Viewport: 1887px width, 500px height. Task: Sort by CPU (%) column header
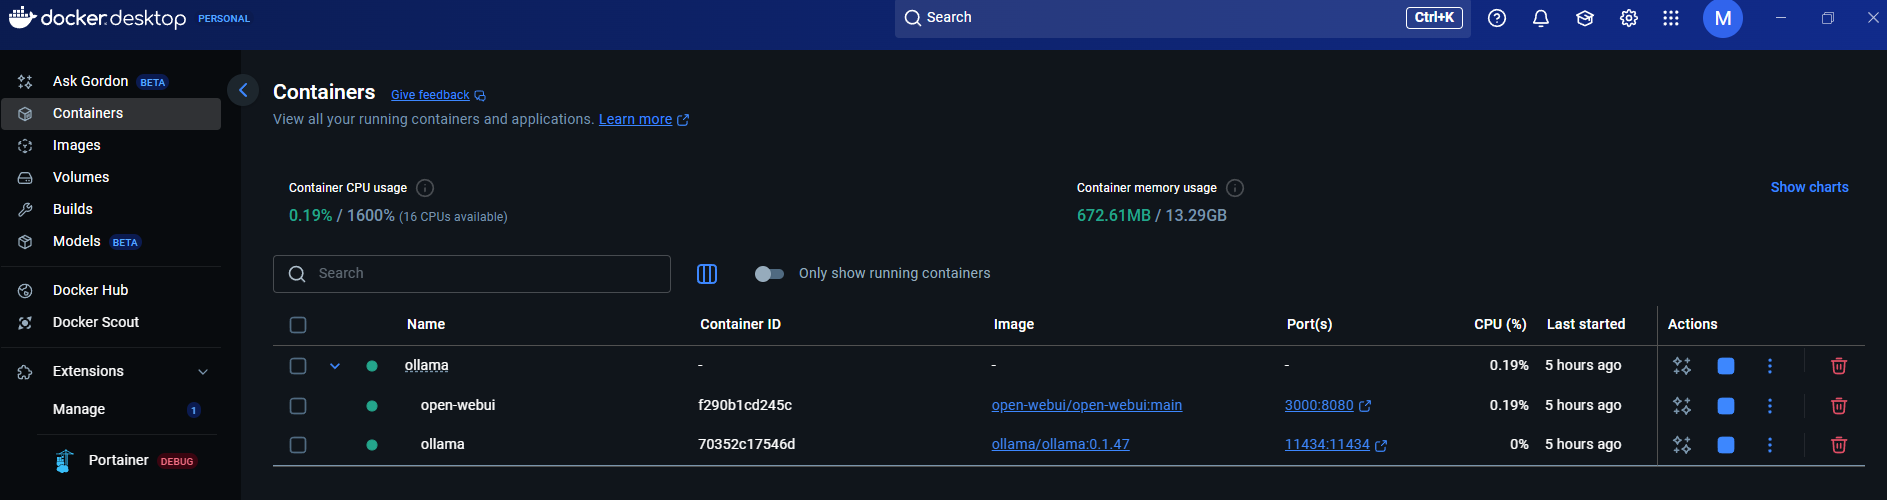pos(1500,324)
